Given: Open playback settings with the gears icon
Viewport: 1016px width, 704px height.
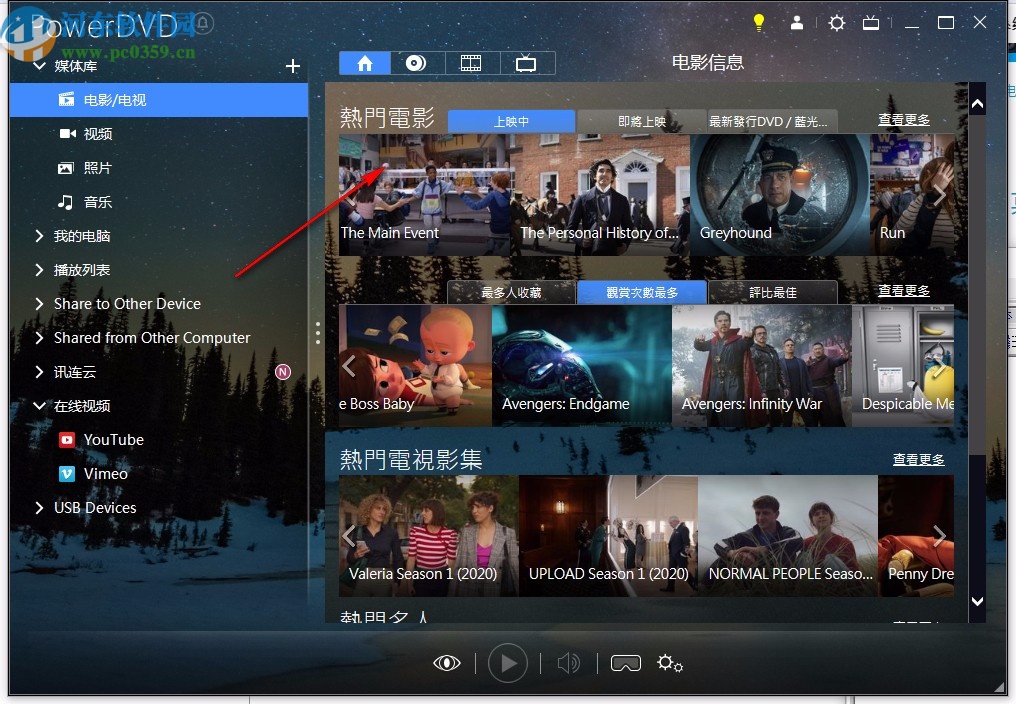Looking at the screenshot, I should pyautogui.click(x=669, y=663).
